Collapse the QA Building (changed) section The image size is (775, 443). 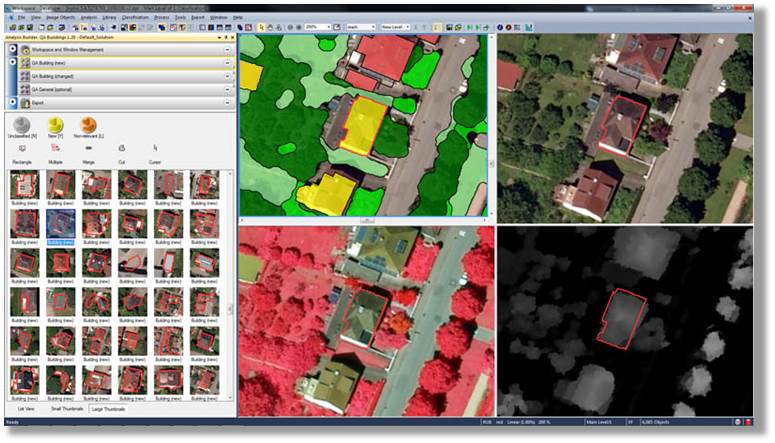point(227,77)
